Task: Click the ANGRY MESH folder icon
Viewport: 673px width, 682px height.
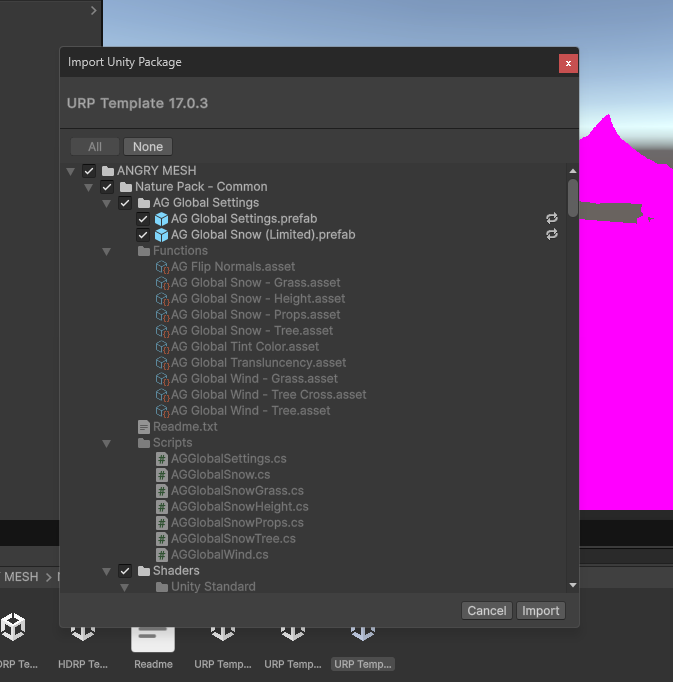Action: [x=108, y=170]
